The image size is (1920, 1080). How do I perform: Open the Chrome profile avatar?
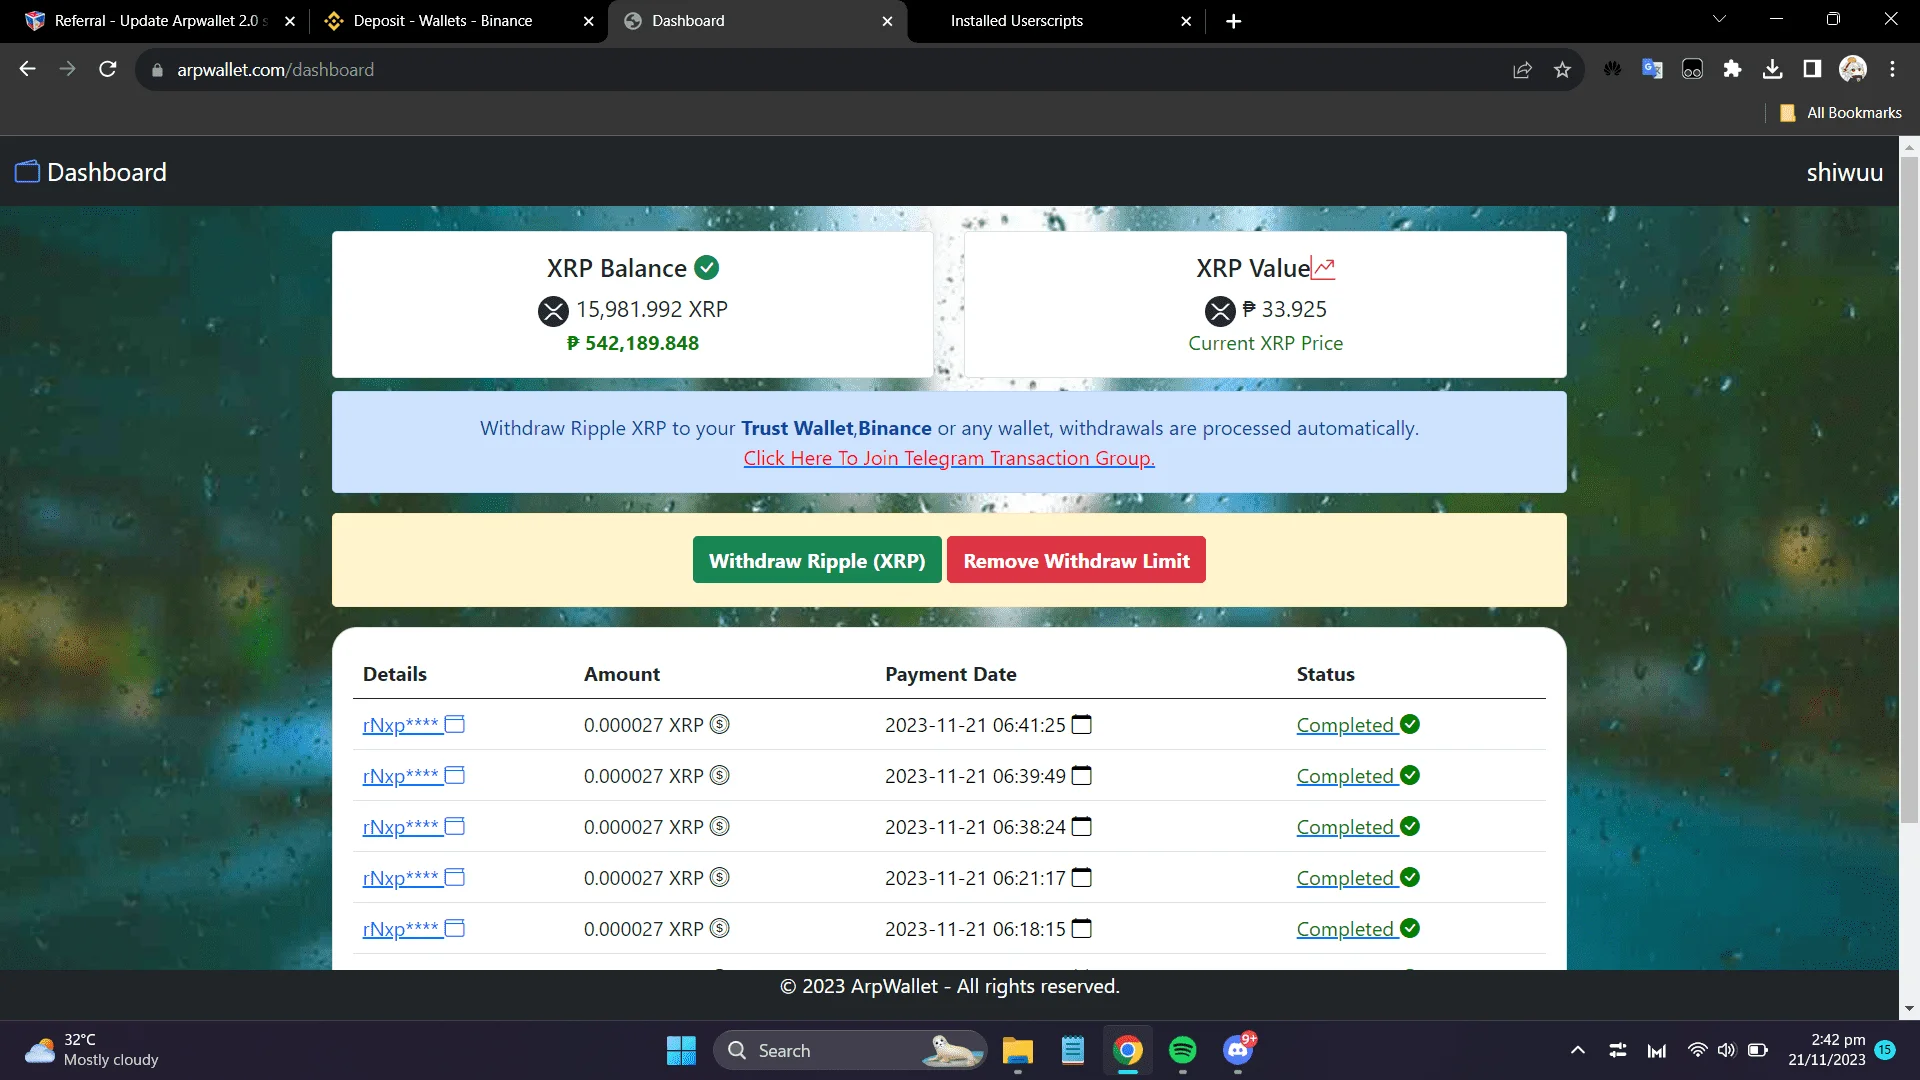1853,69
